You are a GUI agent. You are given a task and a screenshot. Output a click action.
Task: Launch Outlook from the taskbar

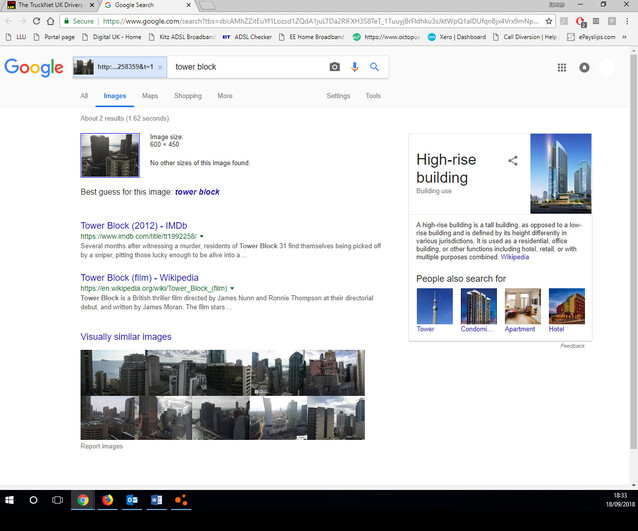tap(132, 500)
